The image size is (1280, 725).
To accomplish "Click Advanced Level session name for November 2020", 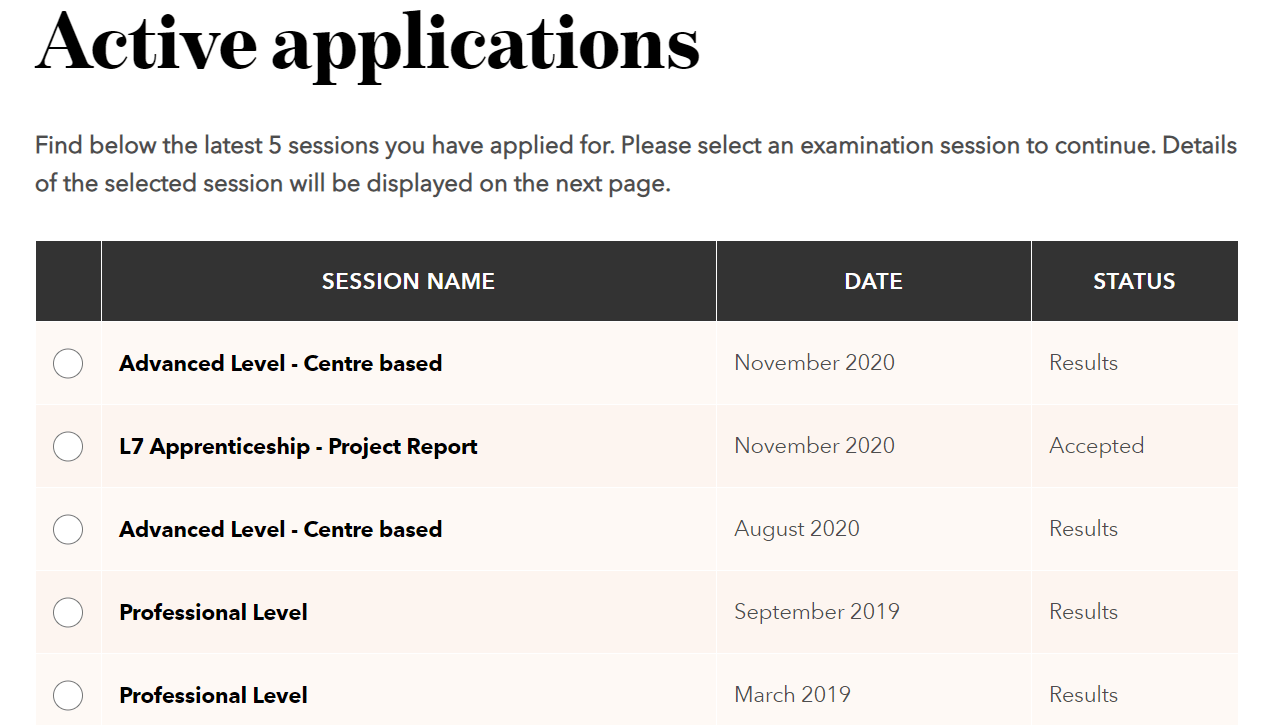I will (x=280, y=363).
